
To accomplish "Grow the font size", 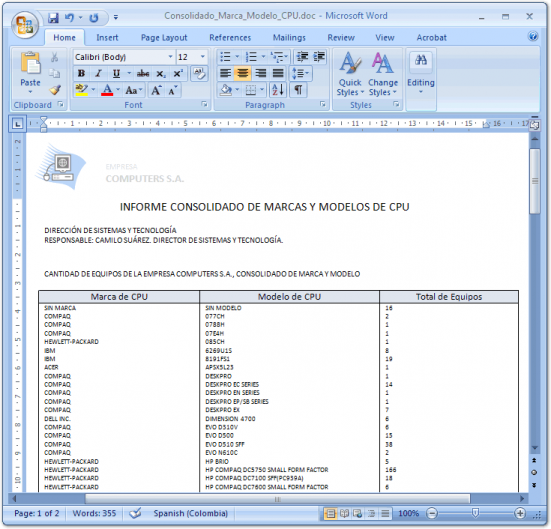I will point(156,90).
